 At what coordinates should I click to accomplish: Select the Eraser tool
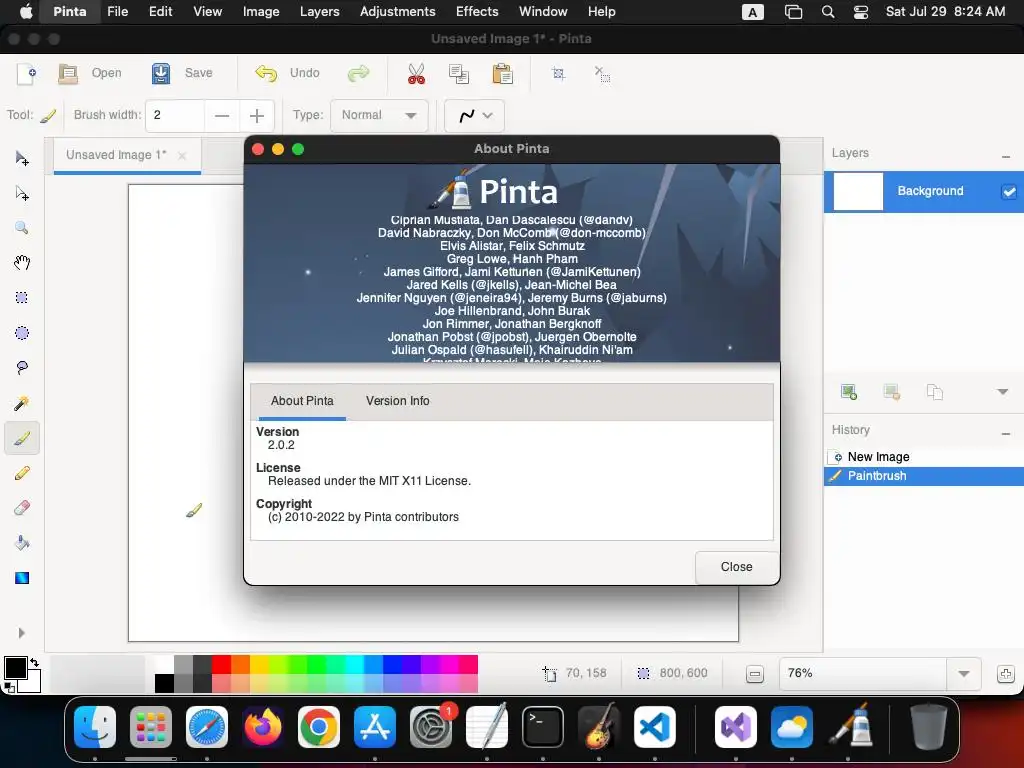(x=22, y=507)
